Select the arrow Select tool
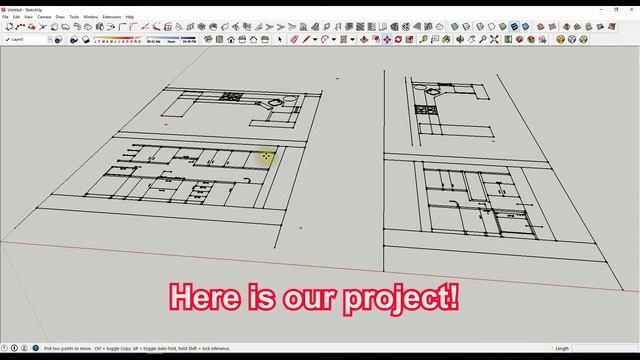Screen dimensions: 640x360 pos(280,40)
